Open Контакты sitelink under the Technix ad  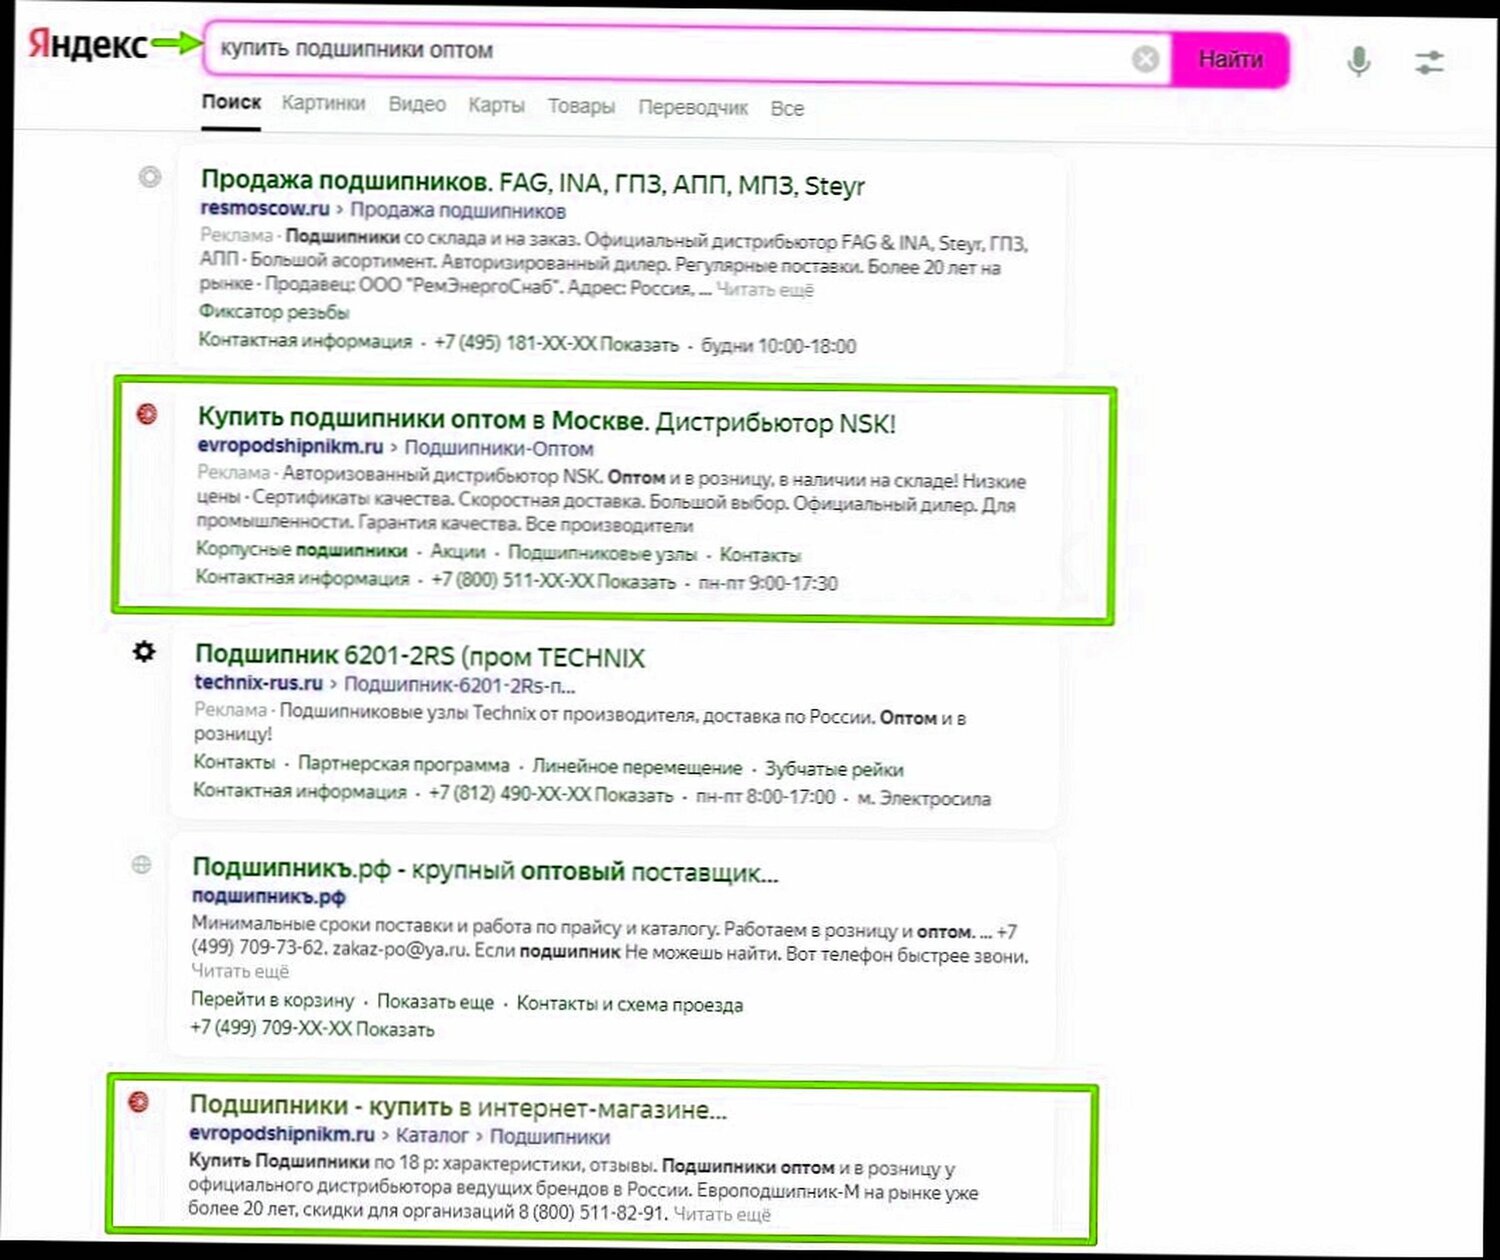tap(234, 763)
